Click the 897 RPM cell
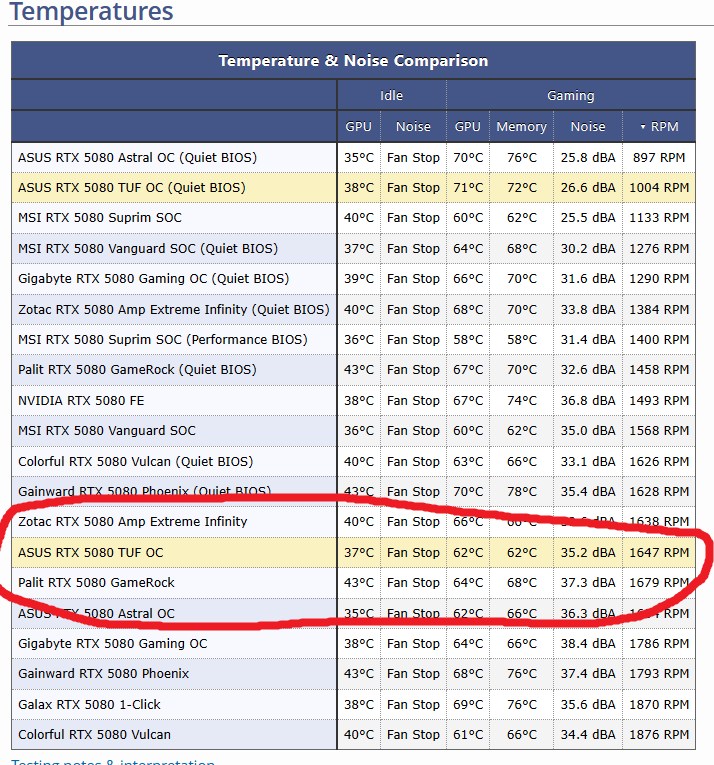The height and width of the screenshot is (765, 714). 659,158
